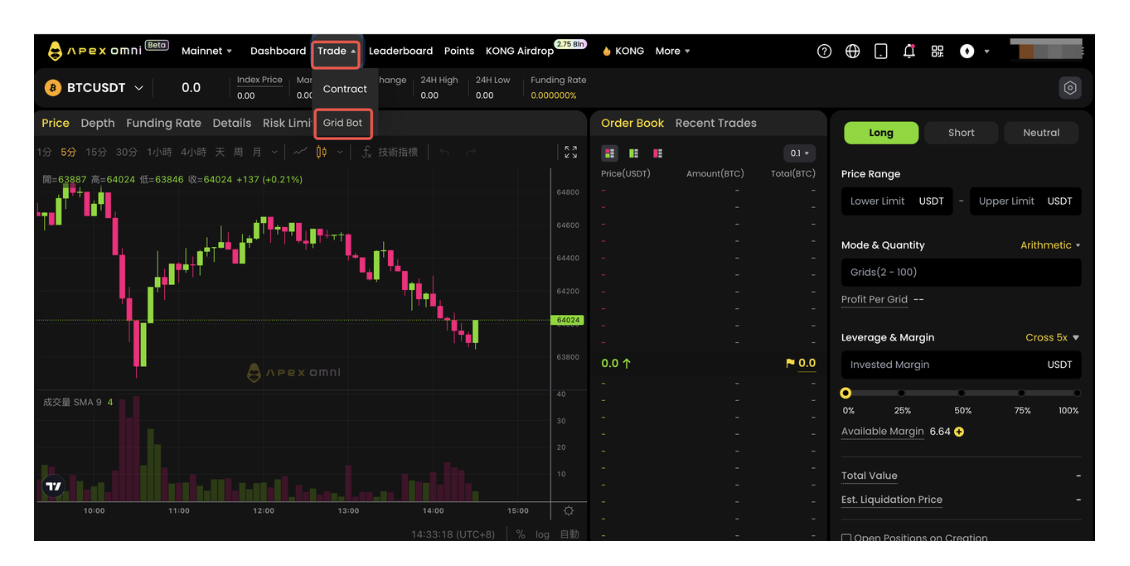Open KONG Airdrop page
Viewport: 1130px width, 566px height.
(x=520, y=51)
